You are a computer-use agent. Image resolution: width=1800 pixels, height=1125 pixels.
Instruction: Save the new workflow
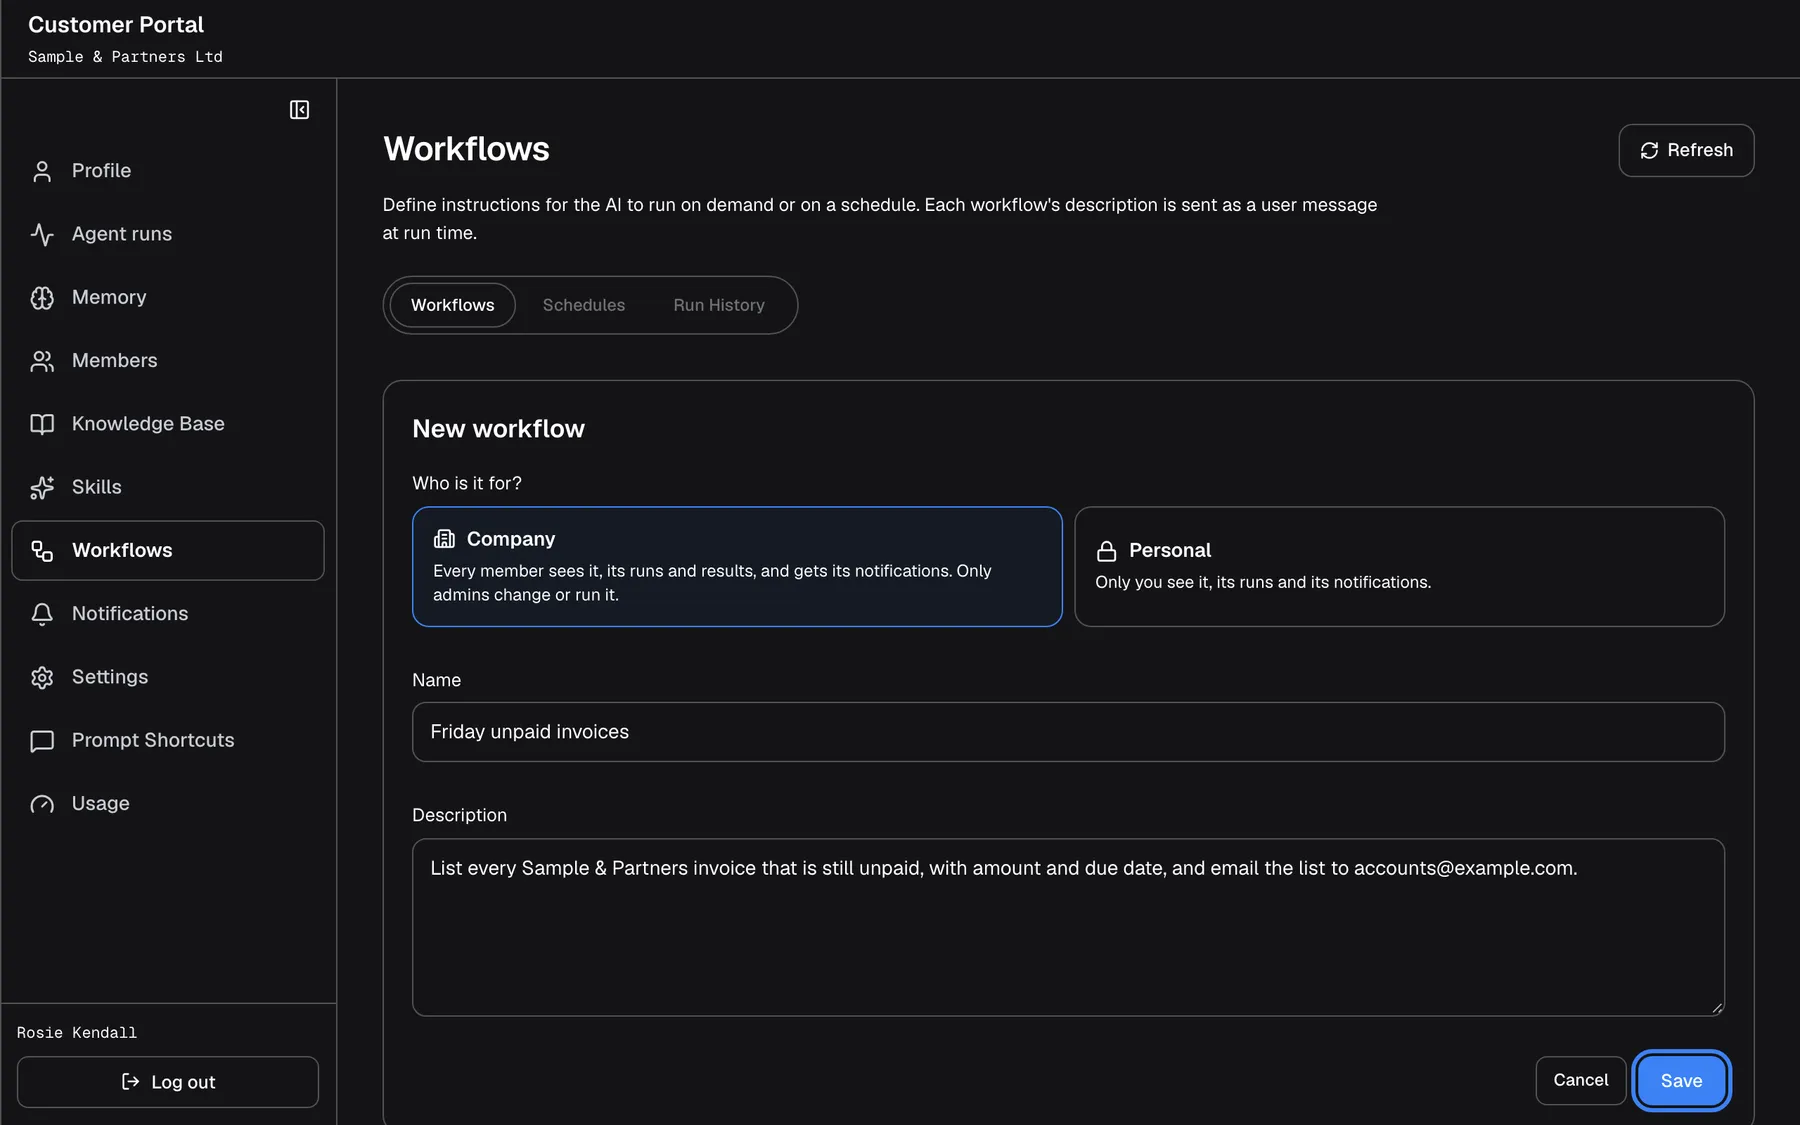pos(1681,1081)
